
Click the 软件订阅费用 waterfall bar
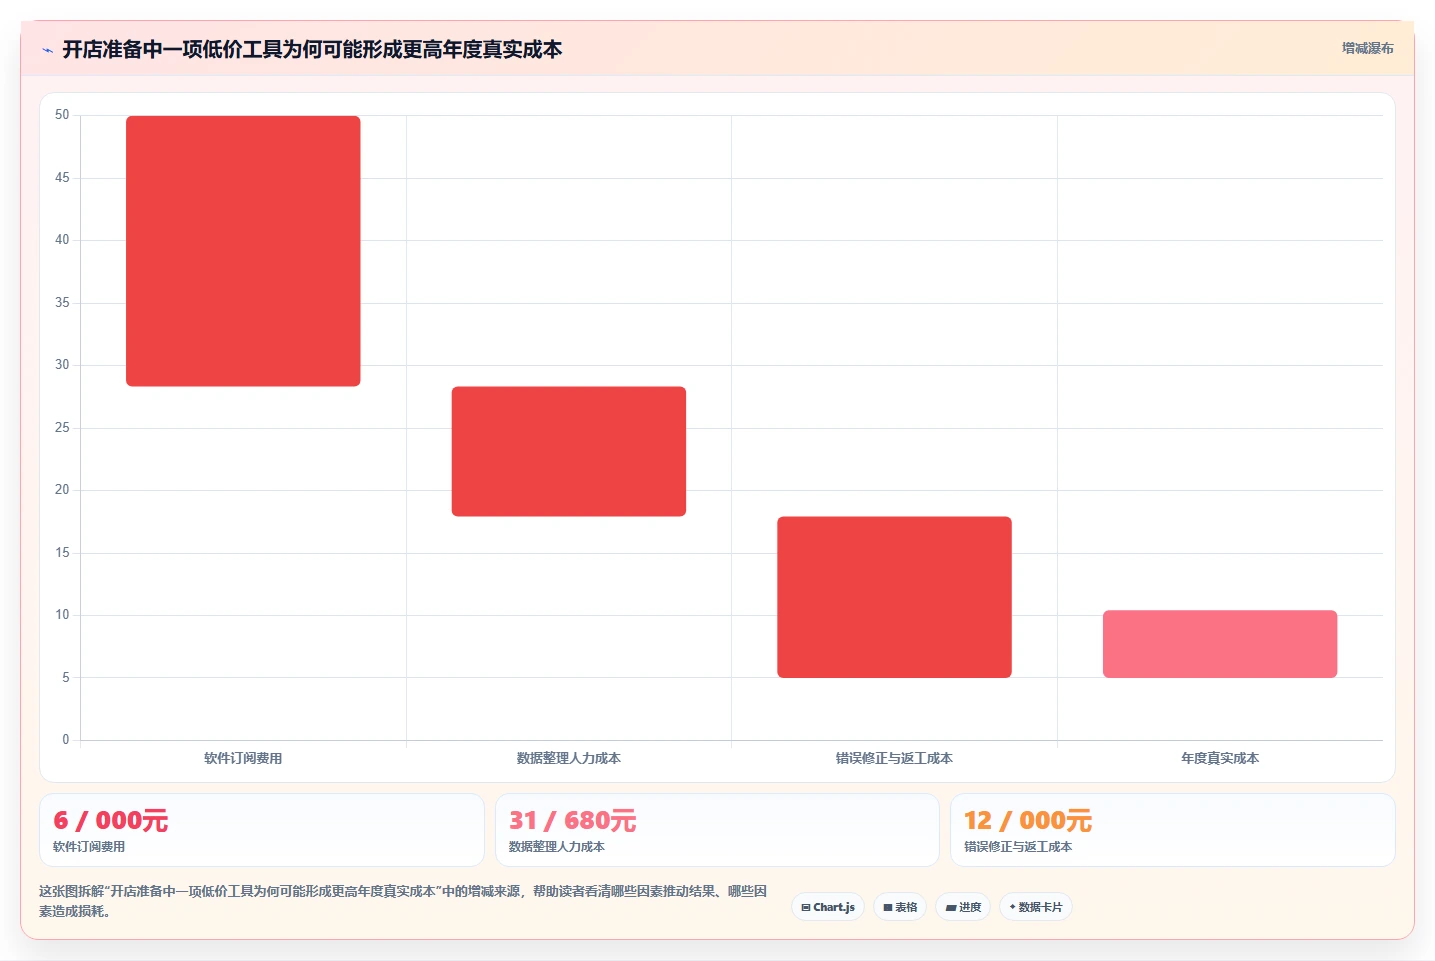point(243,251)
